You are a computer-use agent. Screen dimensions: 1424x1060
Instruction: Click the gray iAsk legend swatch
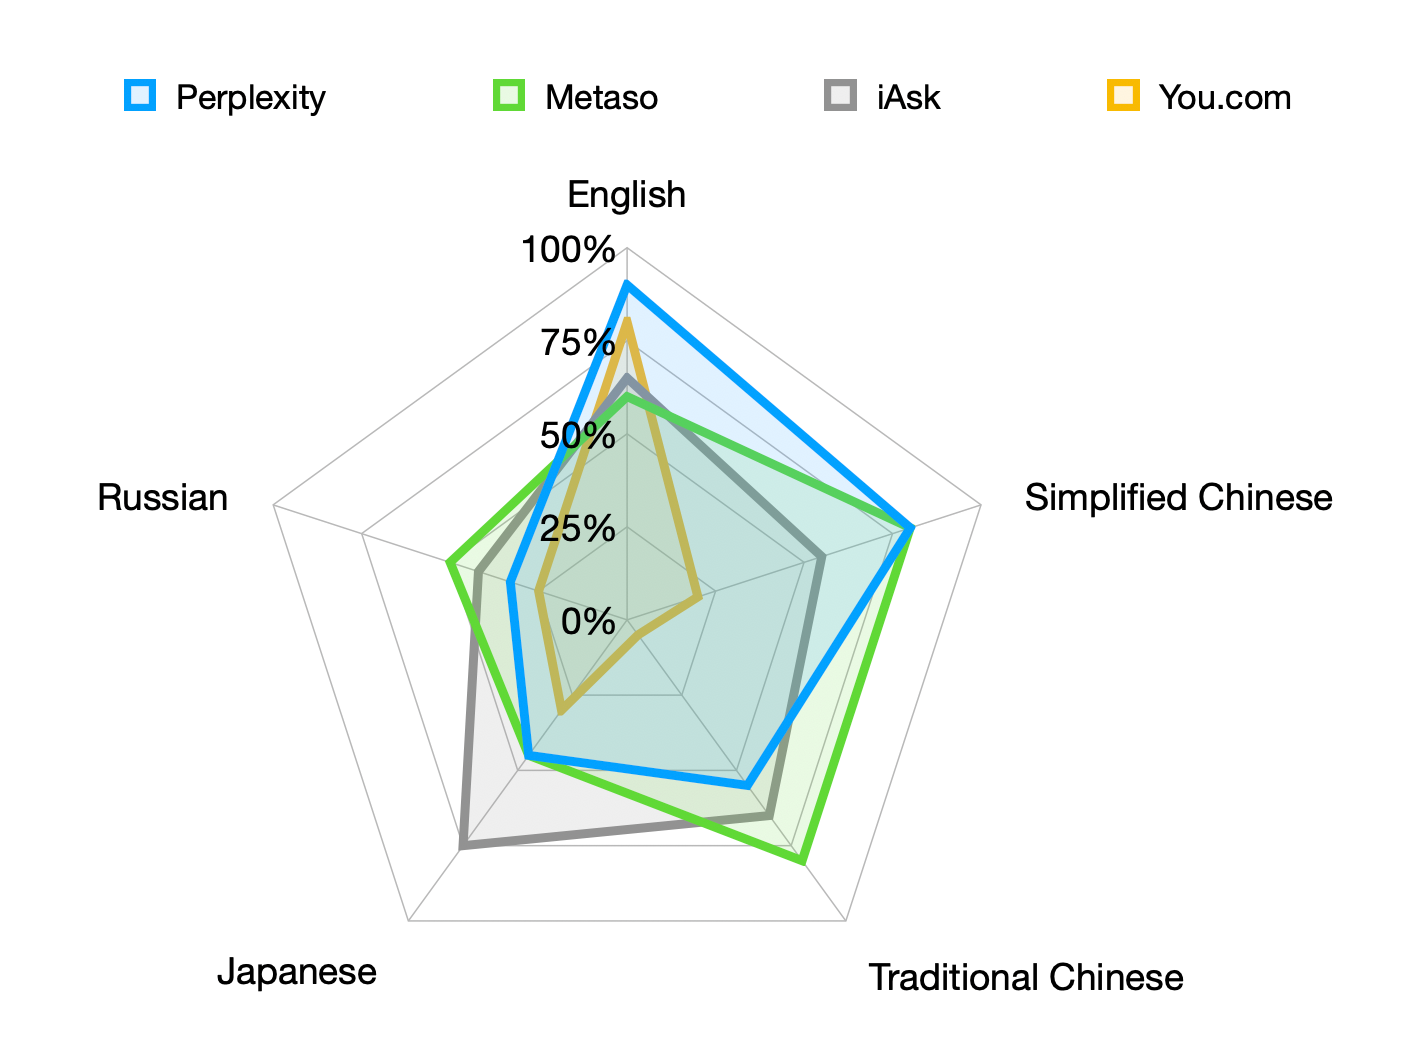point(841,96)
